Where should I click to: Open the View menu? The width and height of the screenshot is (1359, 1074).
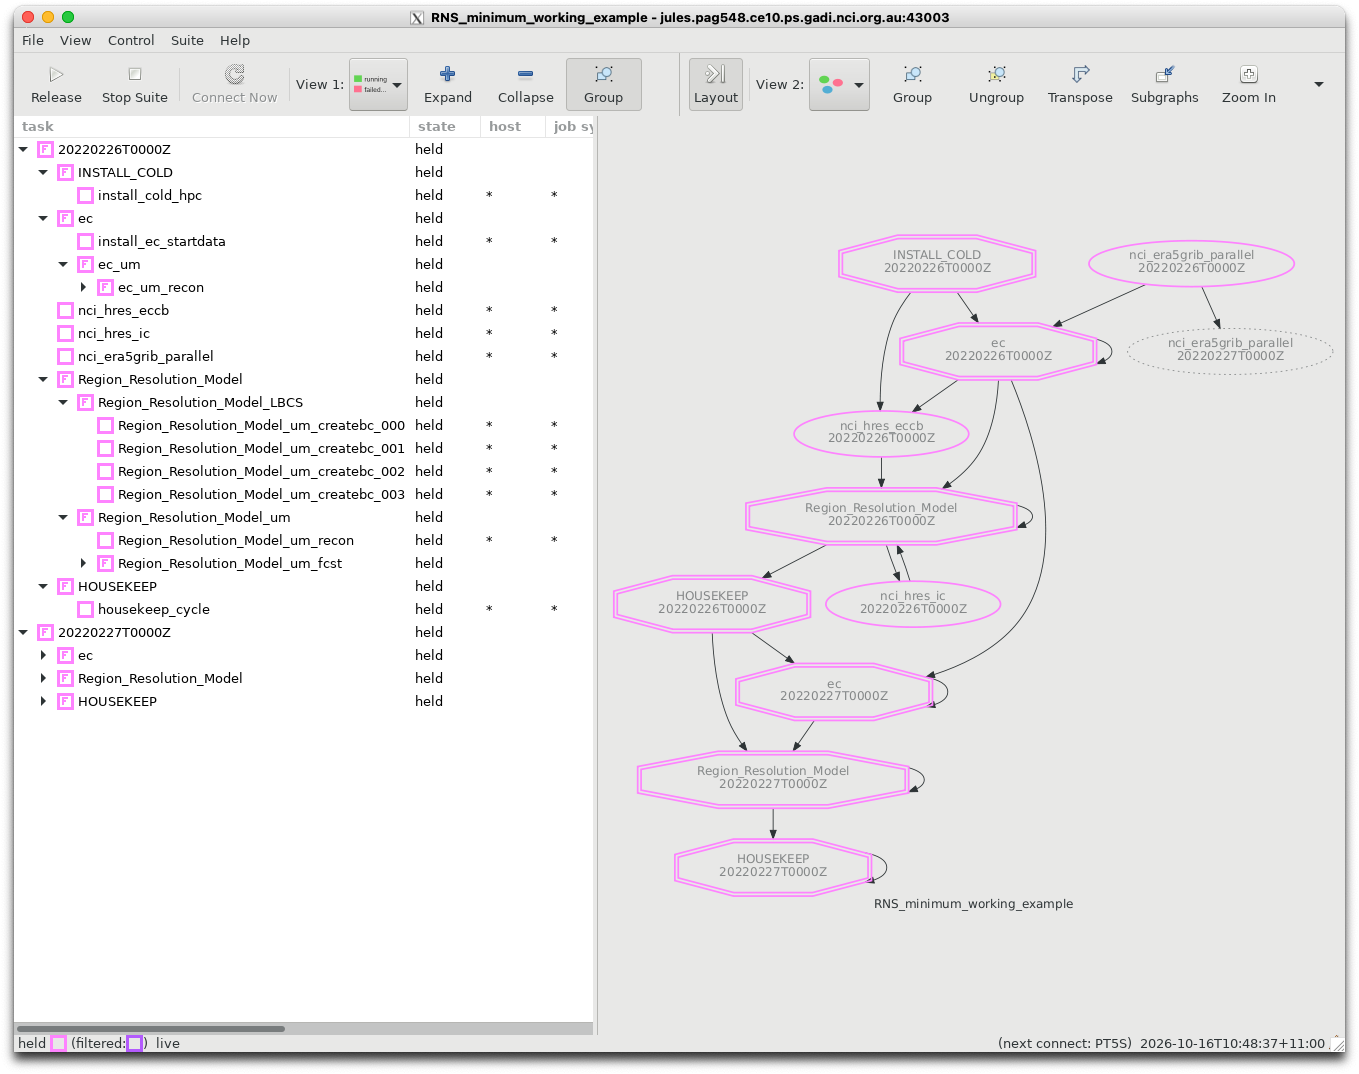(x=75, y=41)
